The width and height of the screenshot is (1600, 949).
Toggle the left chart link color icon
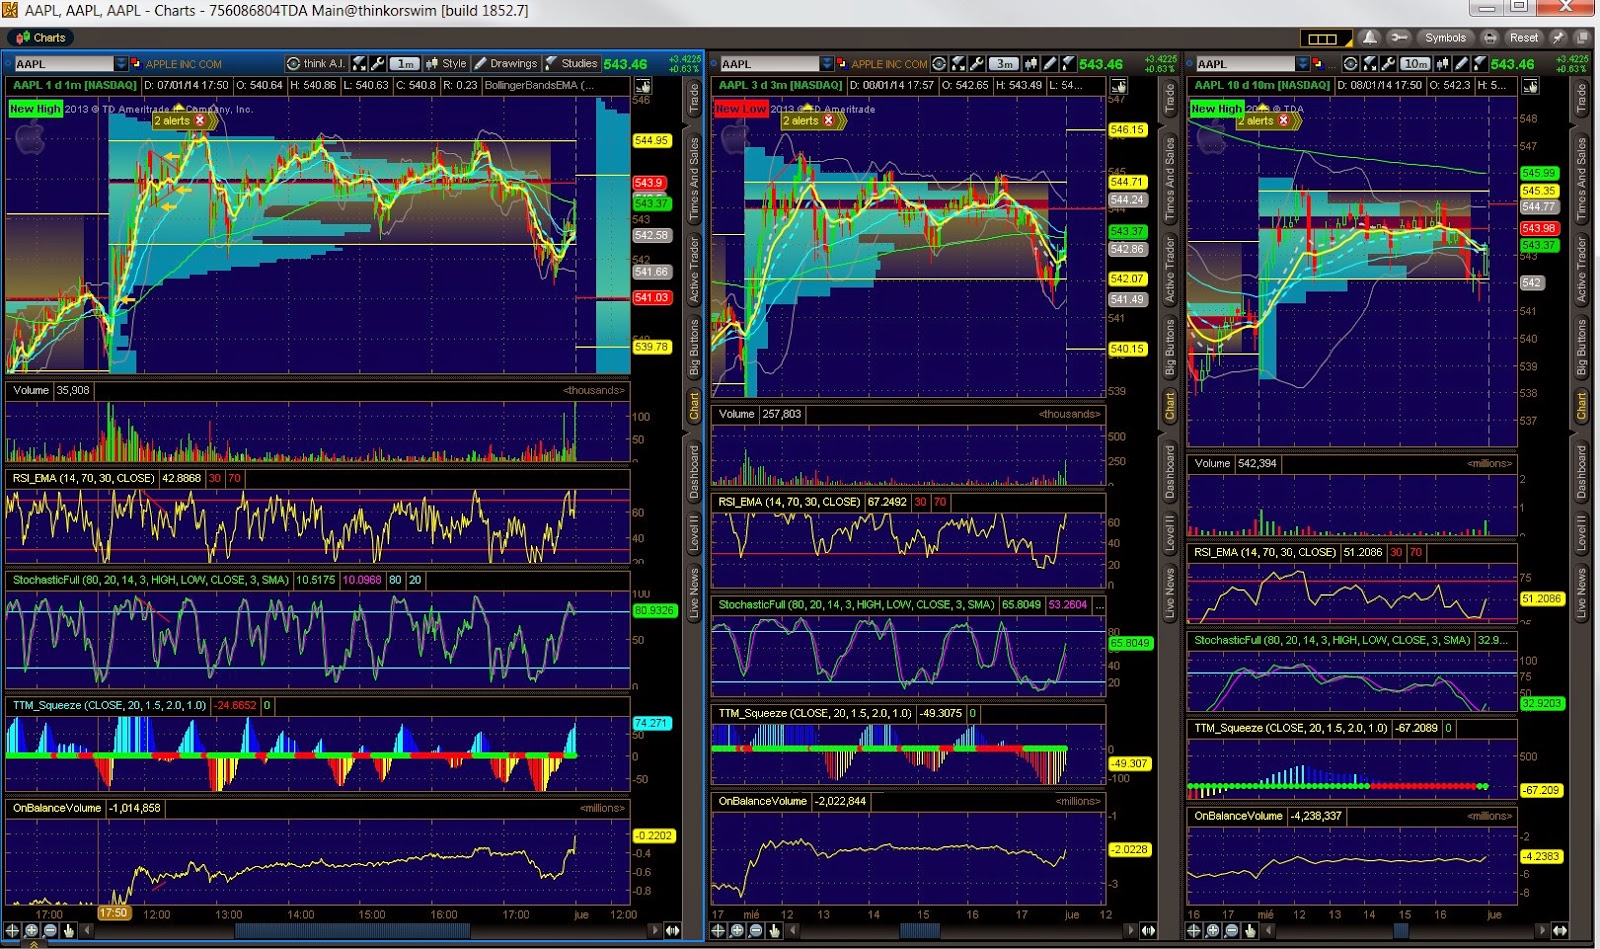point(137,64)
